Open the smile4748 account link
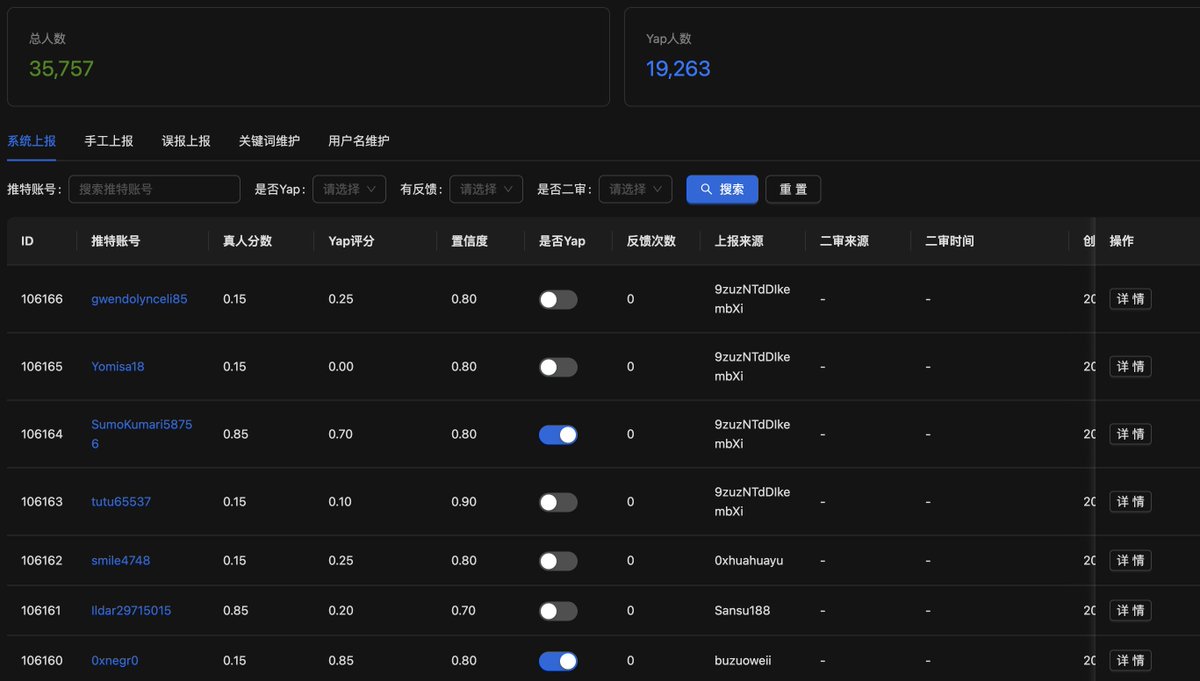Screen dimensions: 1200x681 click(121, 561)
